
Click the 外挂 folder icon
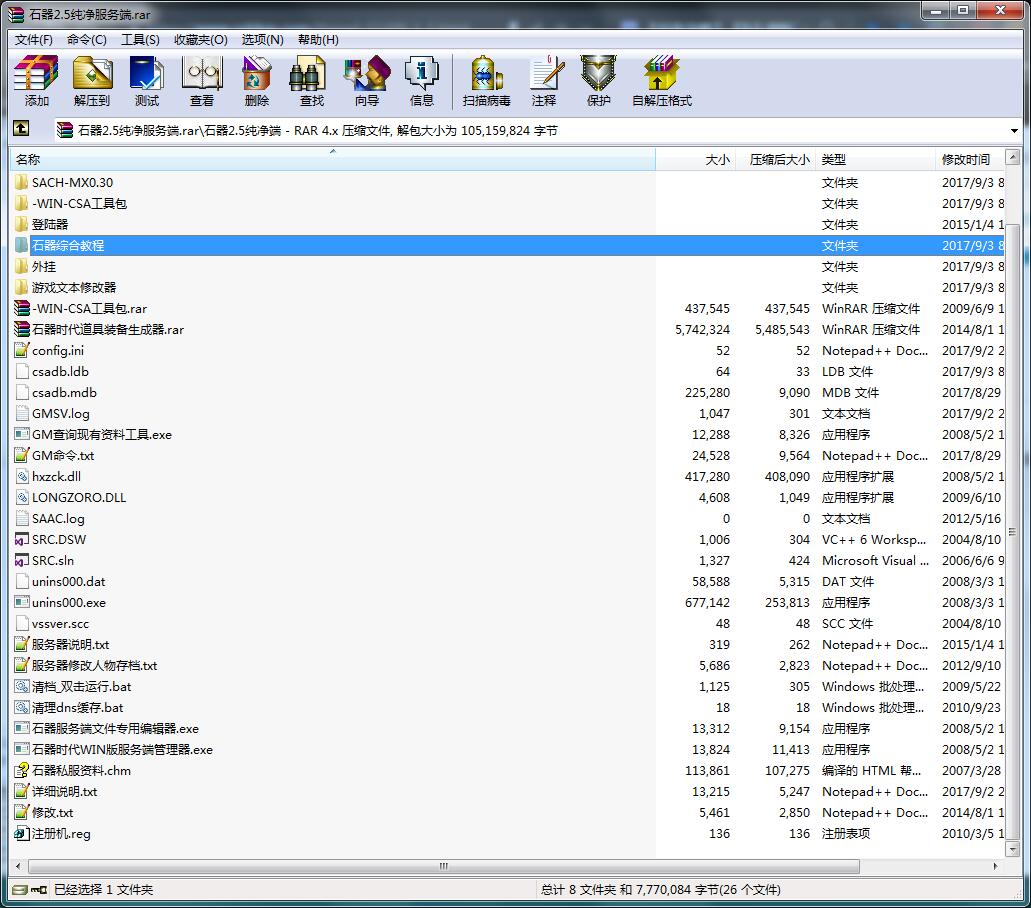[22, 266]
